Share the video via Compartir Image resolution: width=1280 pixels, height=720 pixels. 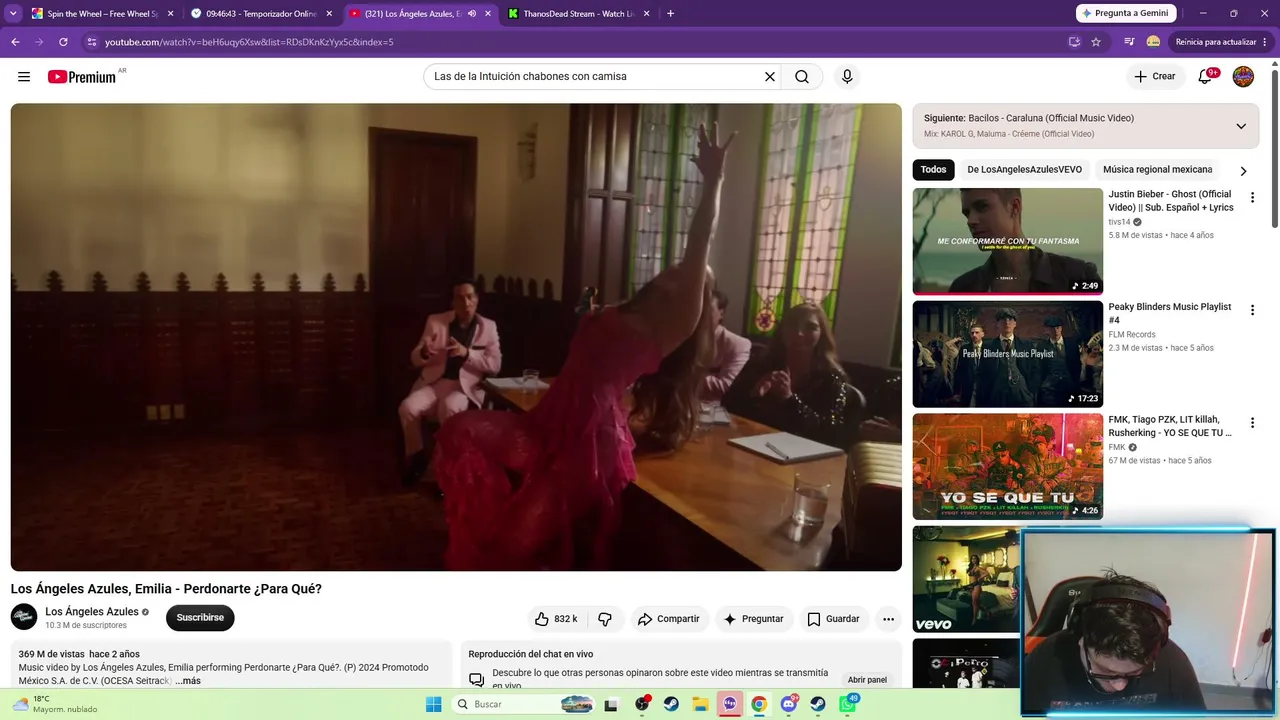coord(668,619)
